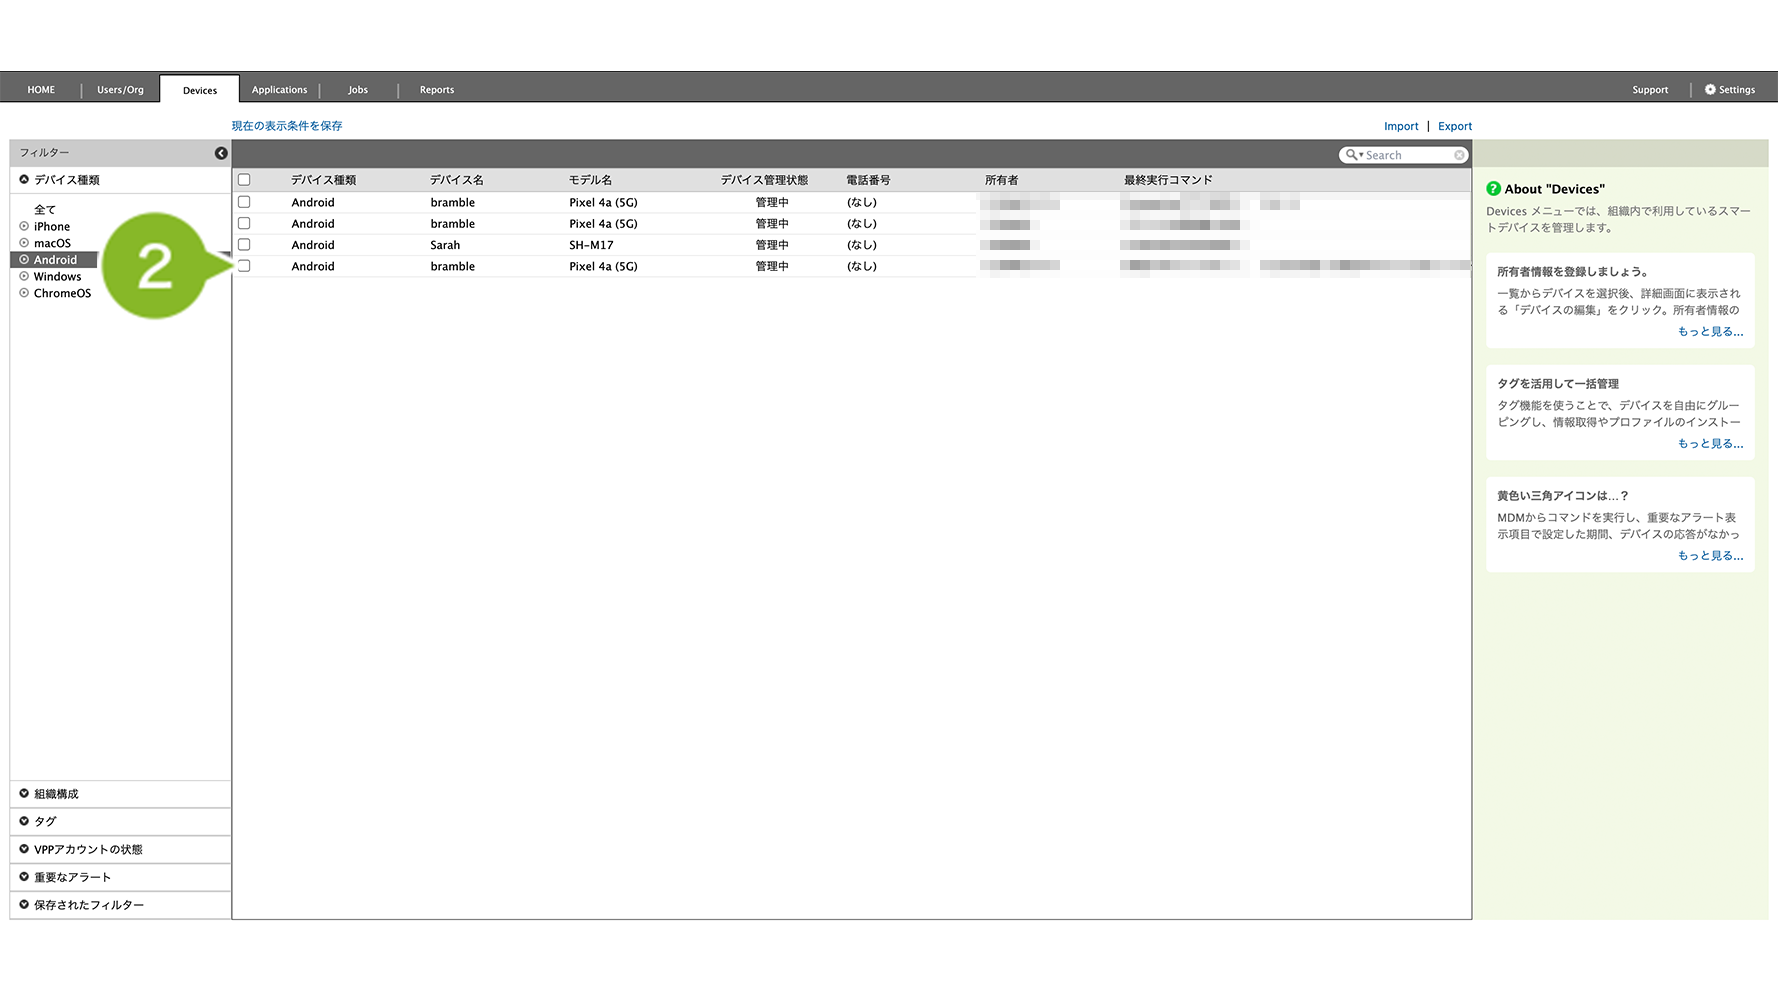Switch to the Reports tab

(x=437, y=90)
